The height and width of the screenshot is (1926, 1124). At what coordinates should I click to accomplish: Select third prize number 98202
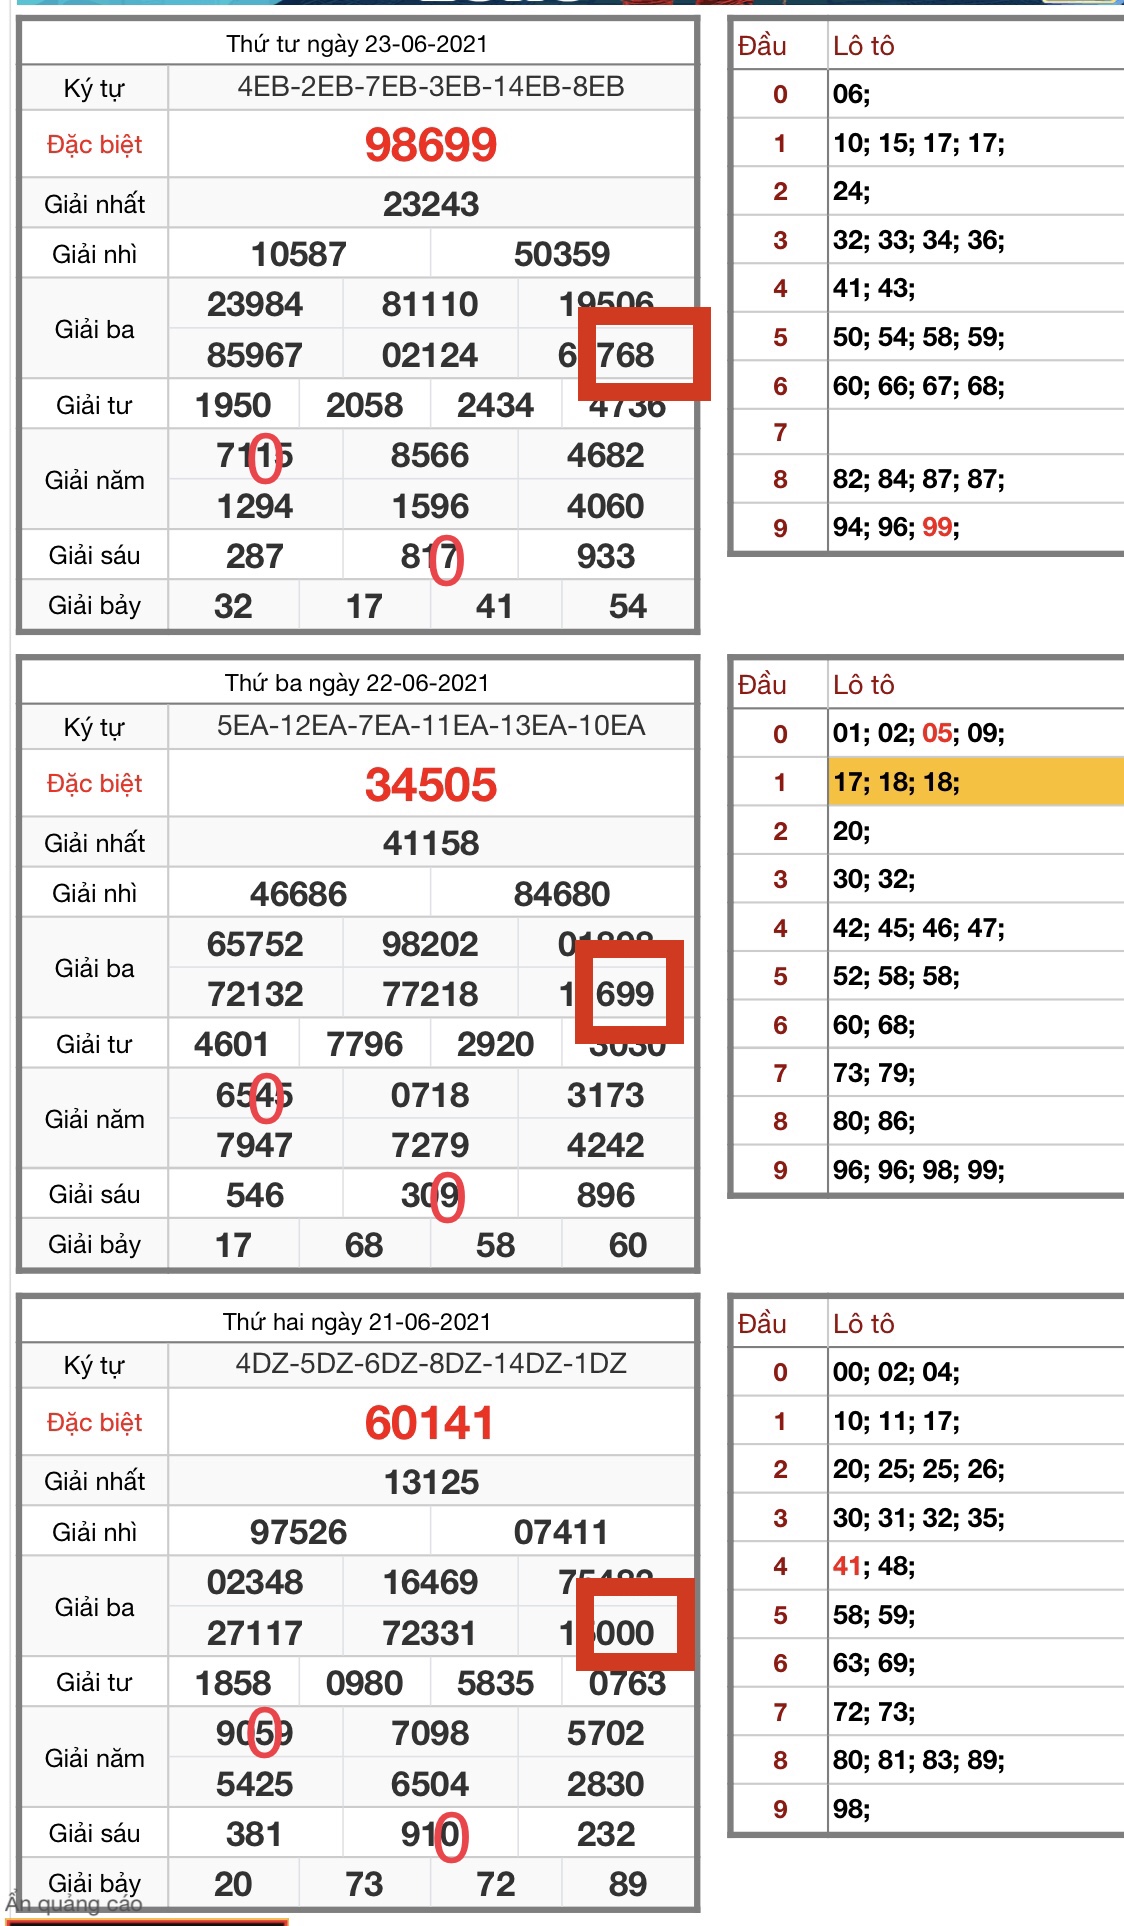[430, 944]
